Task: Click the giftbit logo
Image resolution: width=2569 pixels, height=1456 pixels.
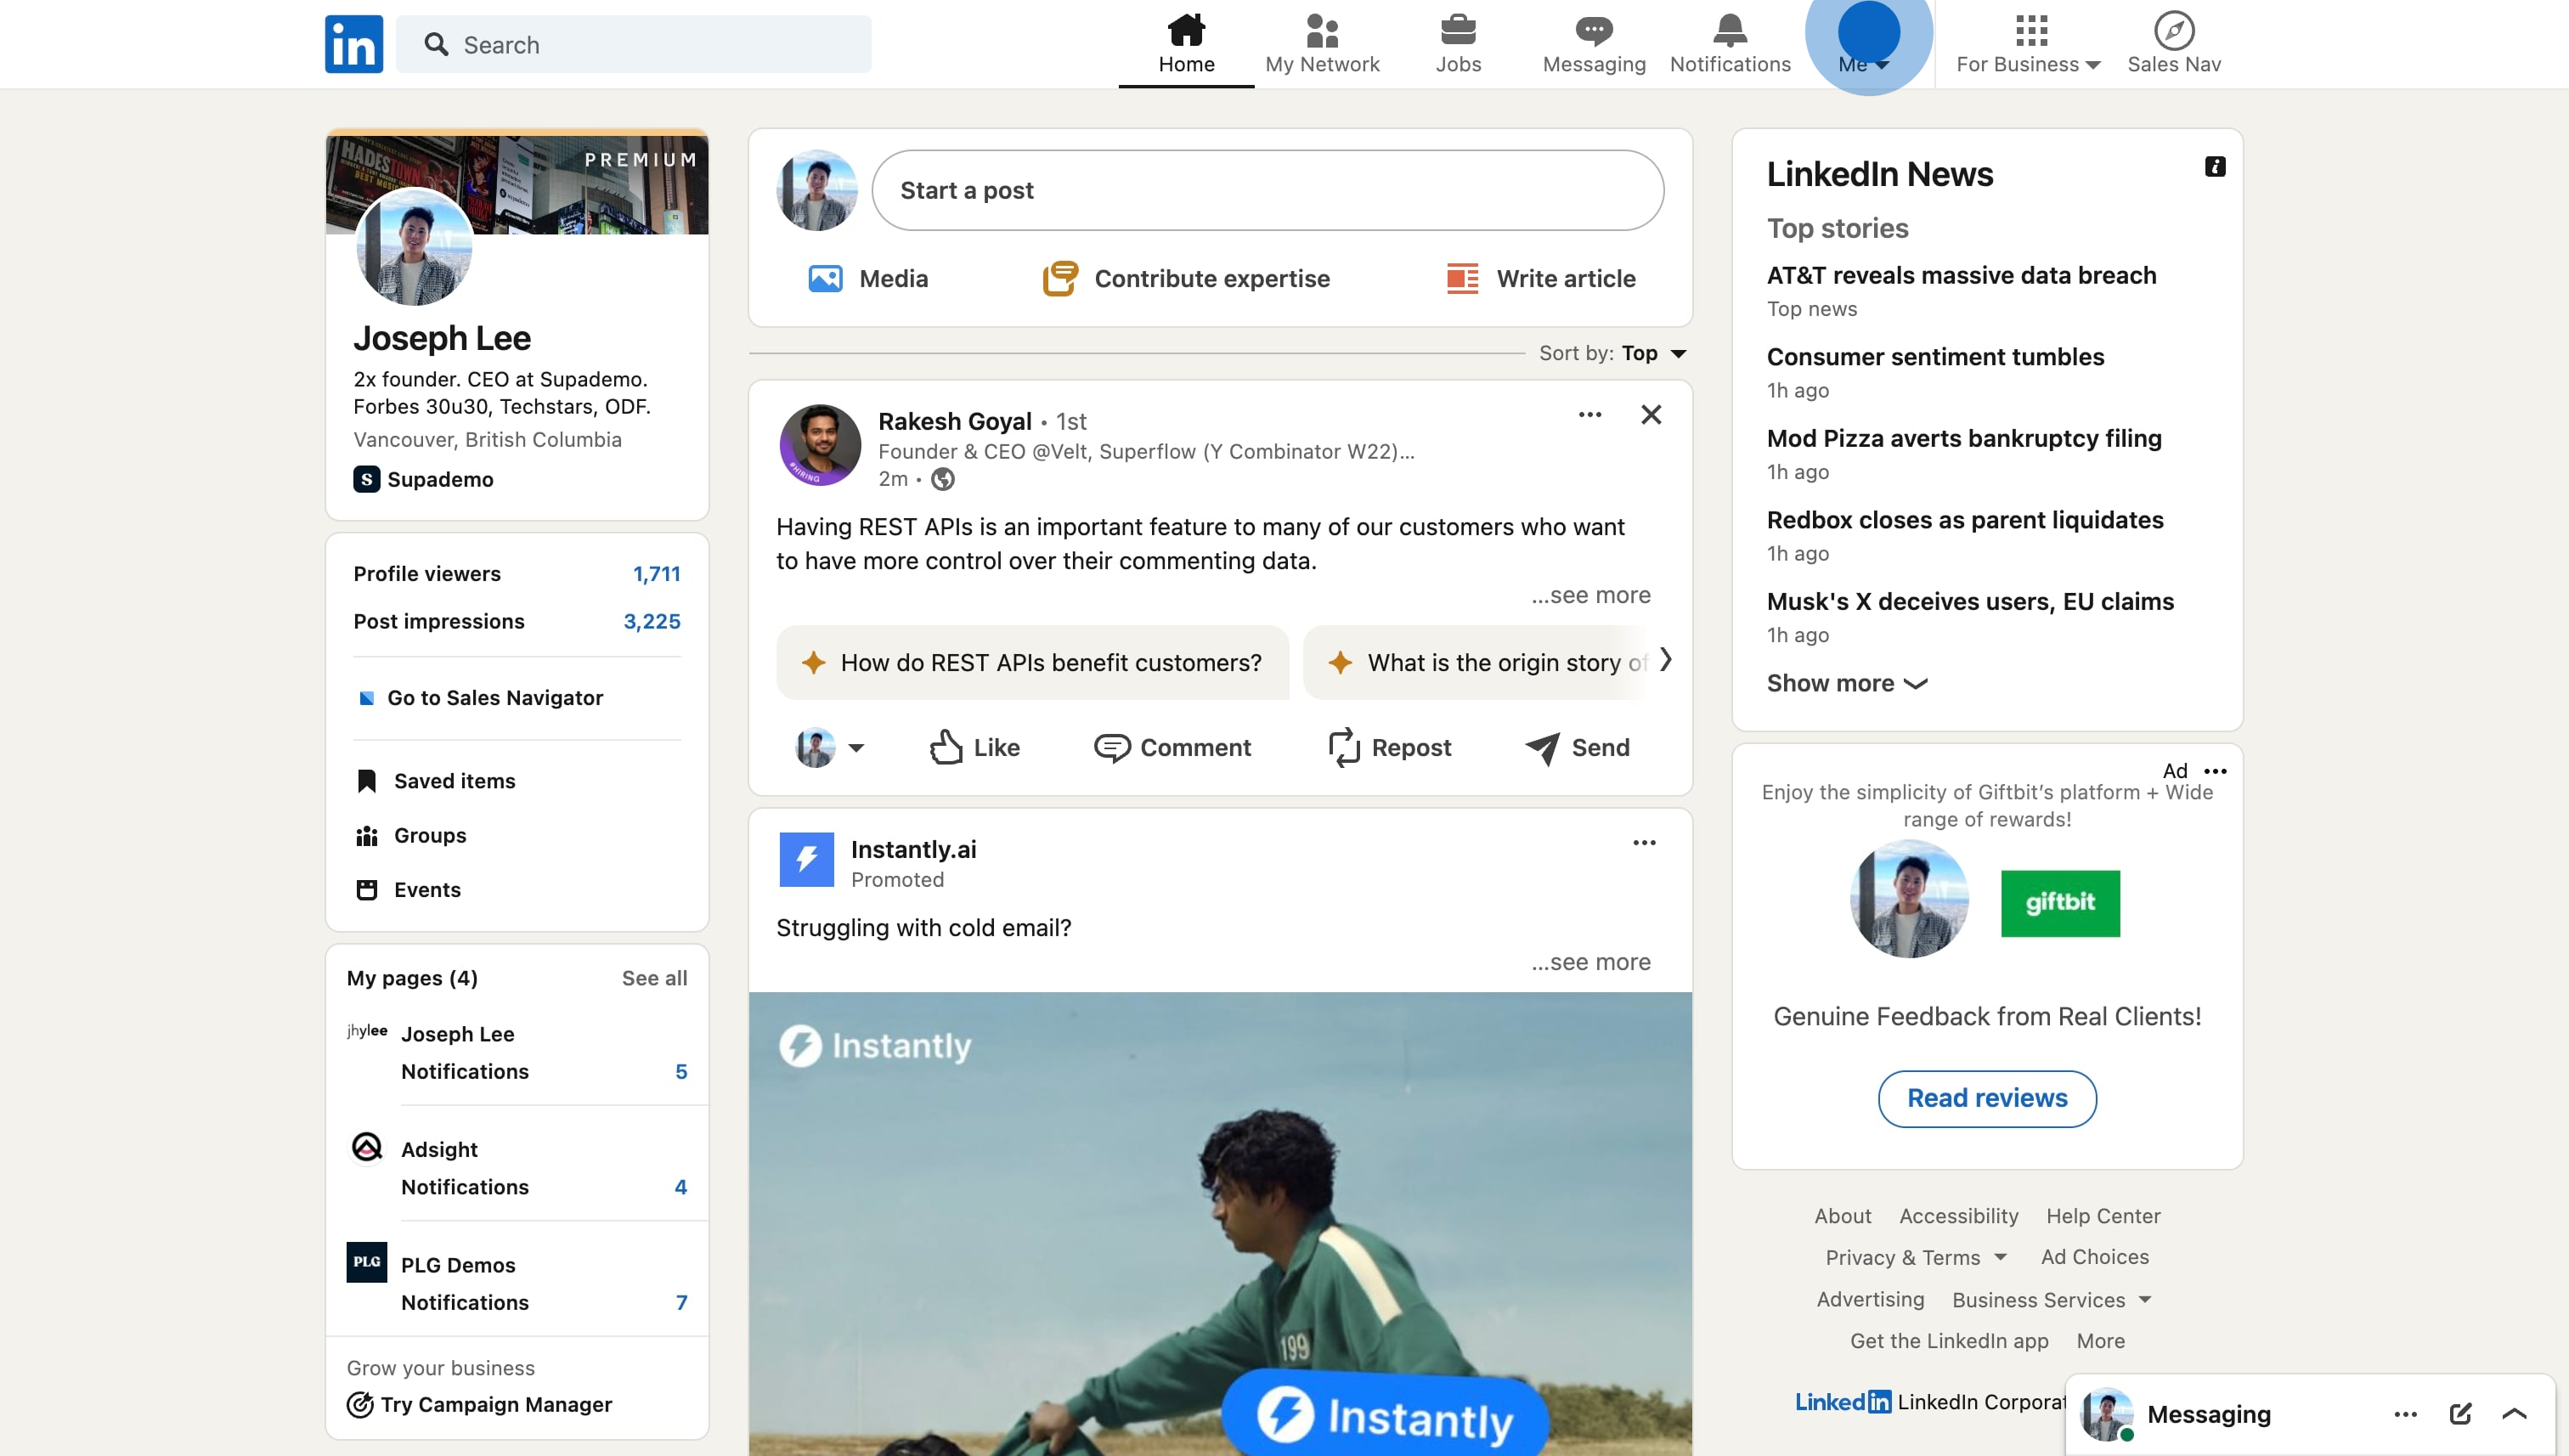Action: (2060, 903)
